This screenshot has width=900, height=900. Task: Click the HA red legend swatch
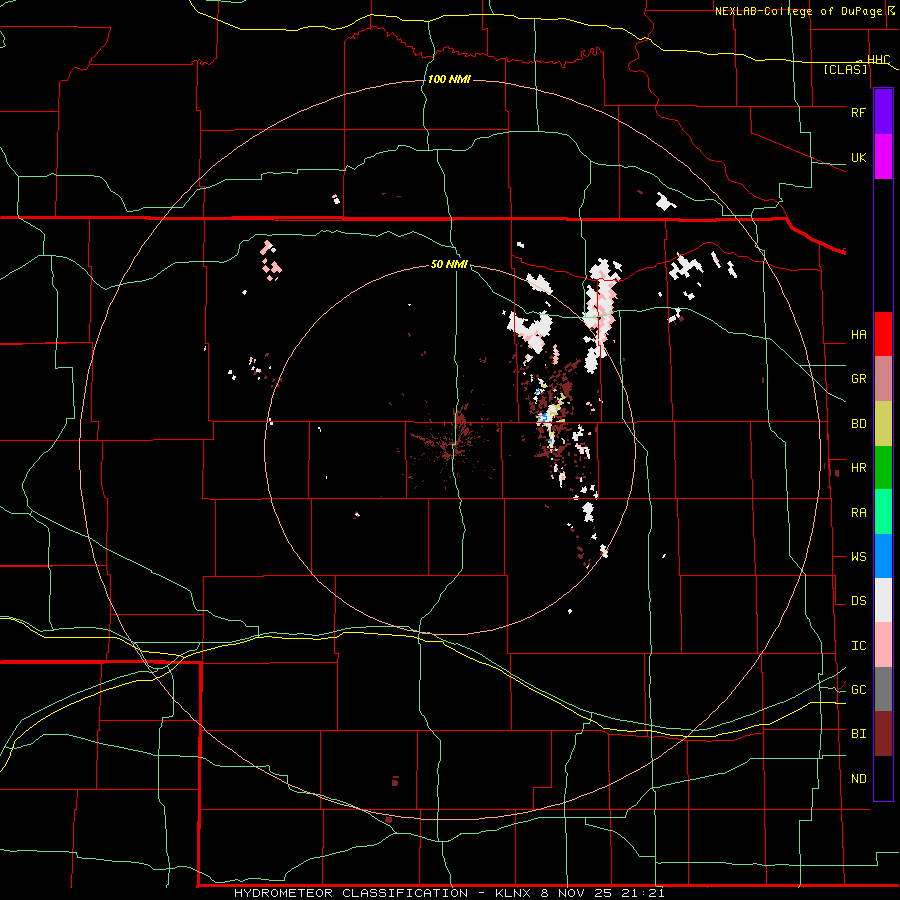point(883,334)
